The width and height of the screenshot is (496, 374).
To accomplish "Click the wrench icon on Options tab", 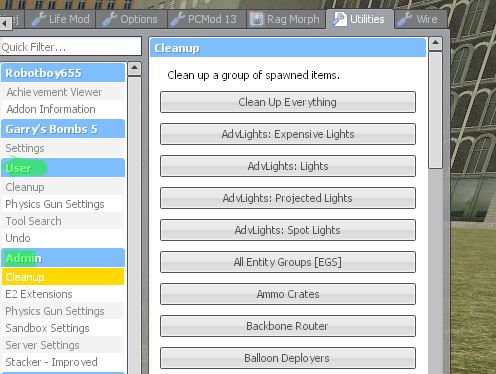I will click(x=110, y=19).
